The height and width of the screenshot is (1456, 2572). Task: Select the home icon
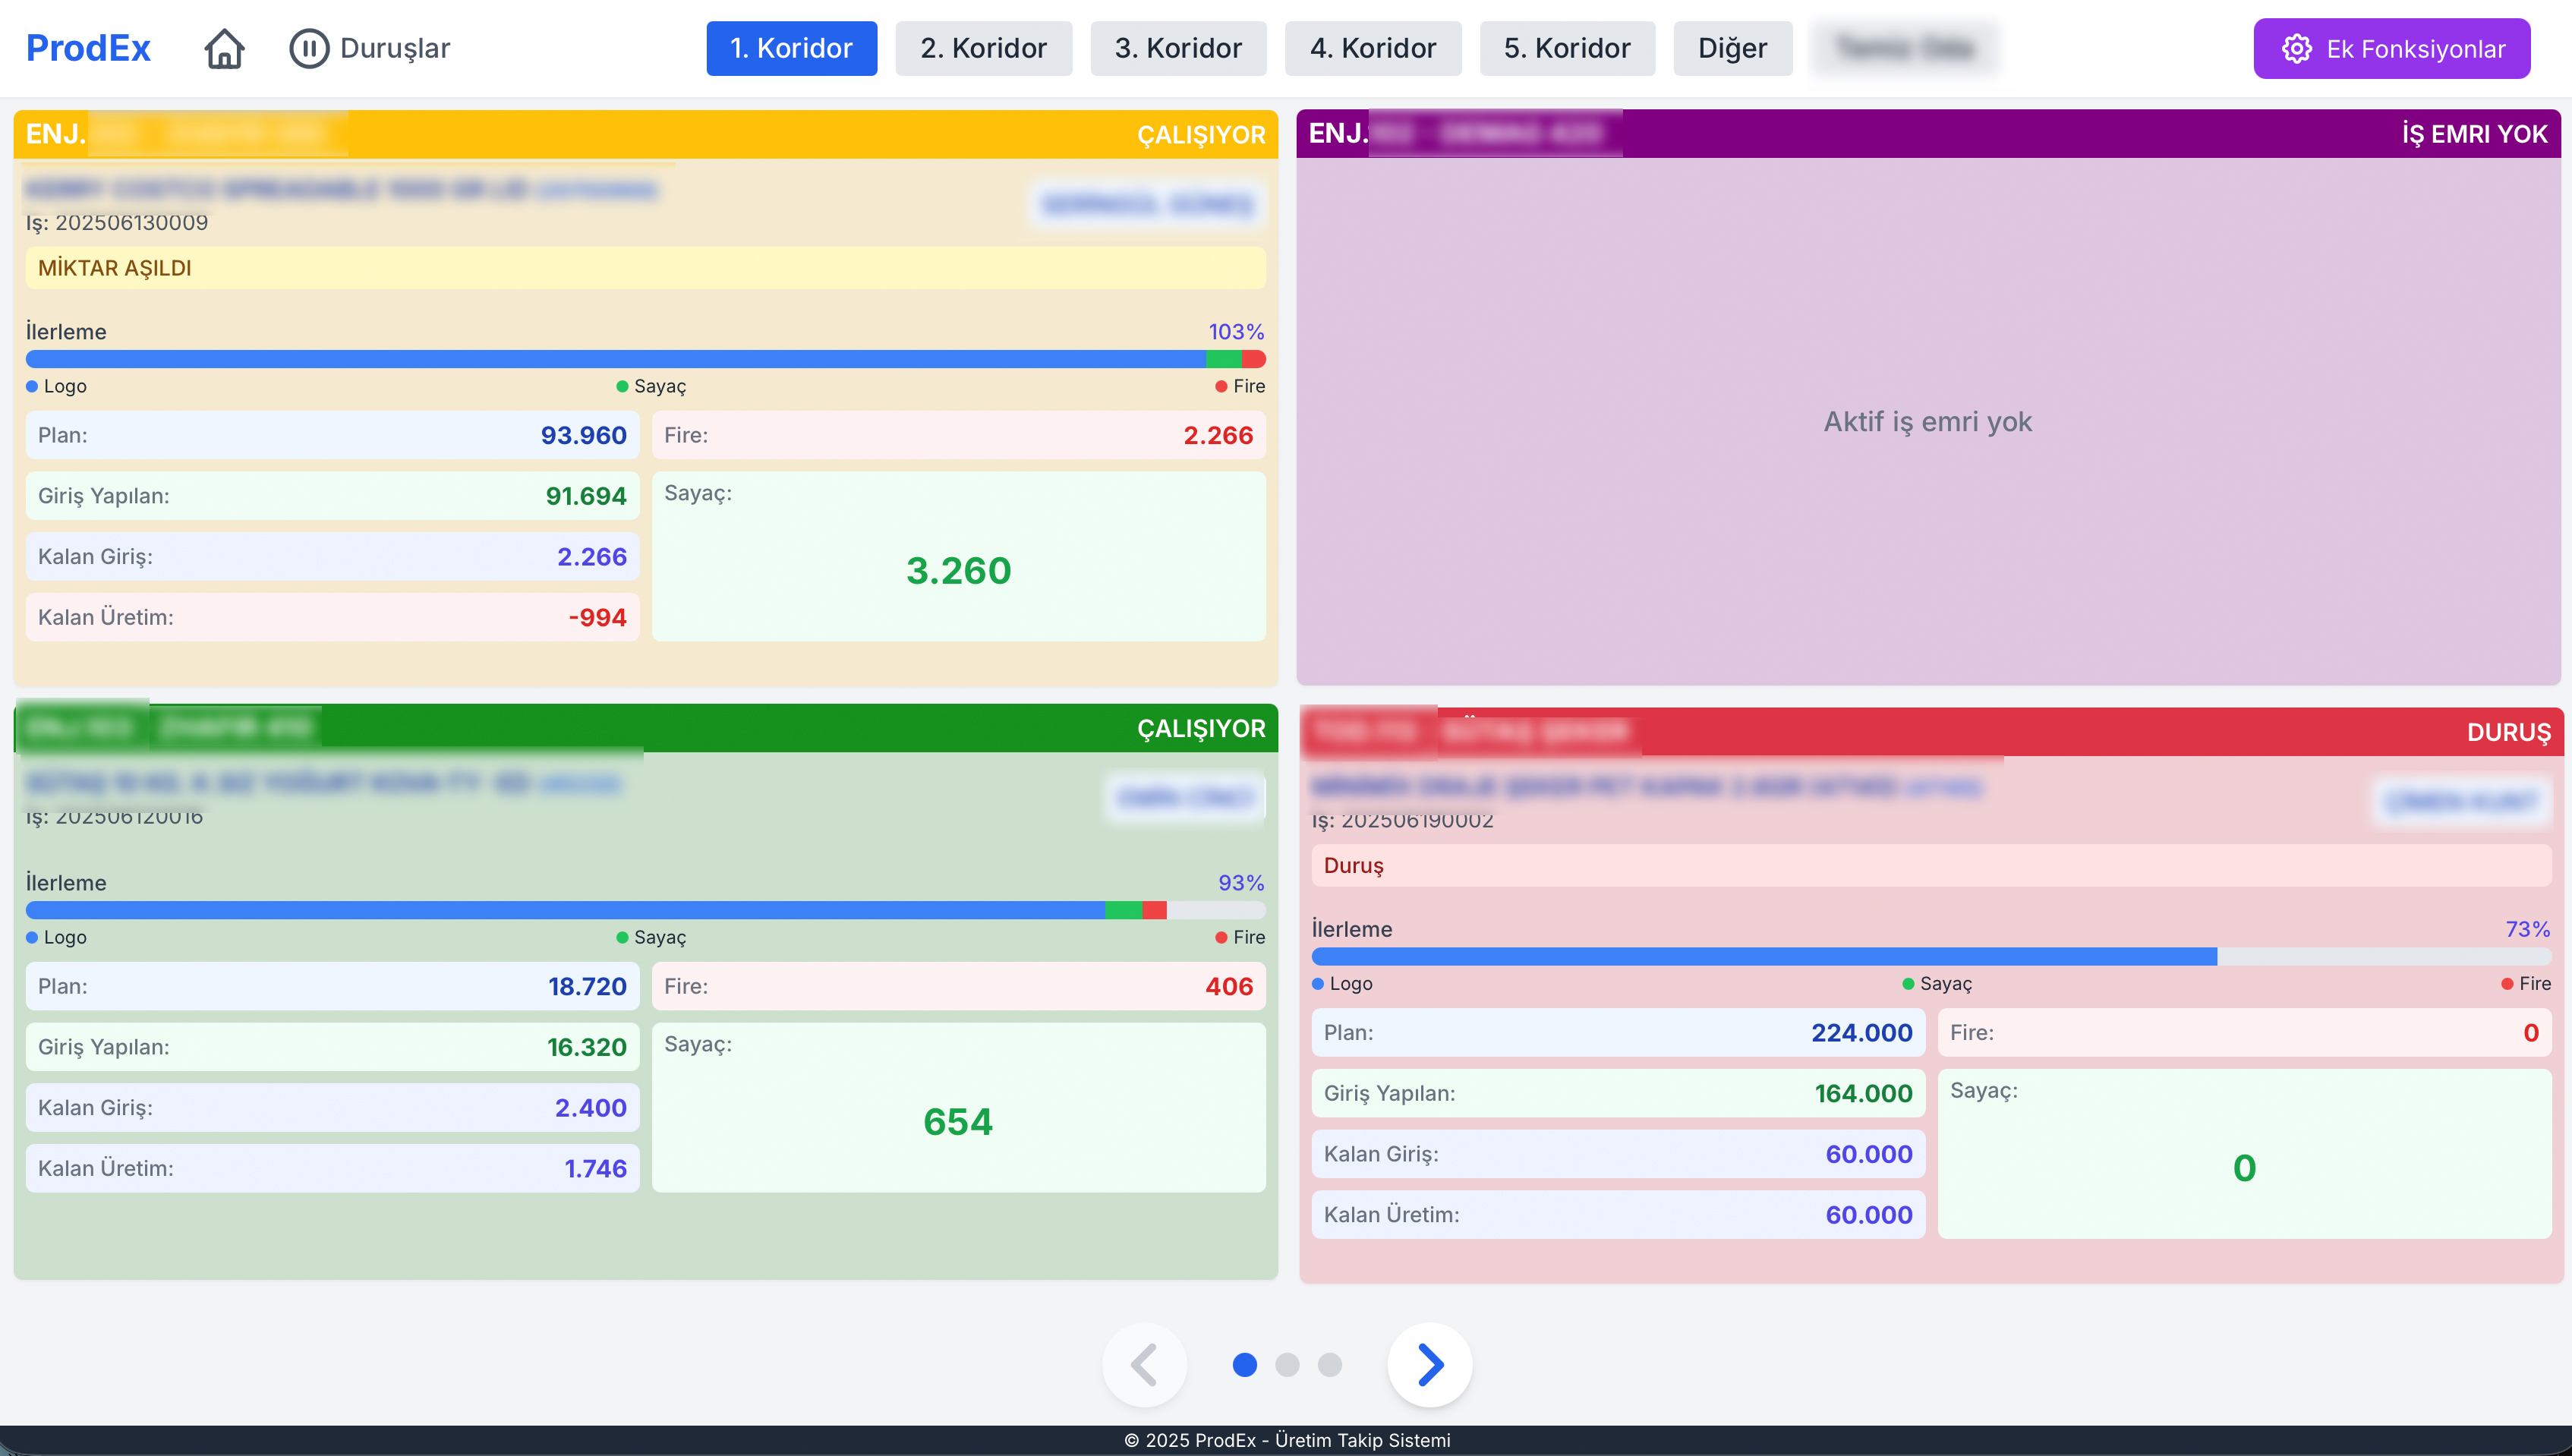tap(224, 47)
